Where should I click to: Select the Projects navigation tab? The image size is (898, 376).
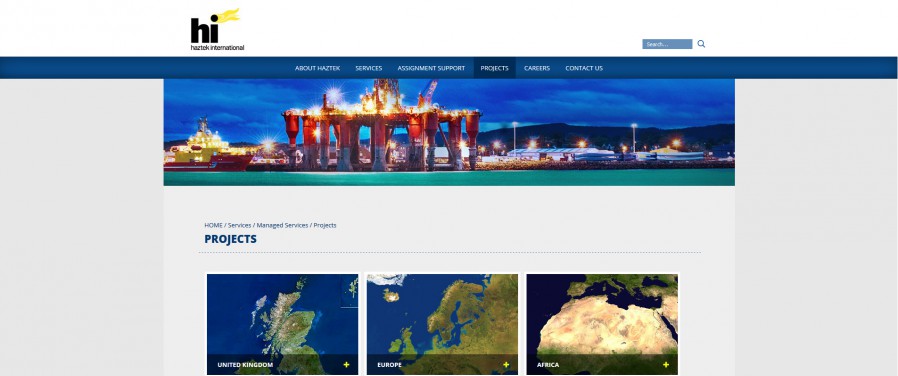[494, 68]
